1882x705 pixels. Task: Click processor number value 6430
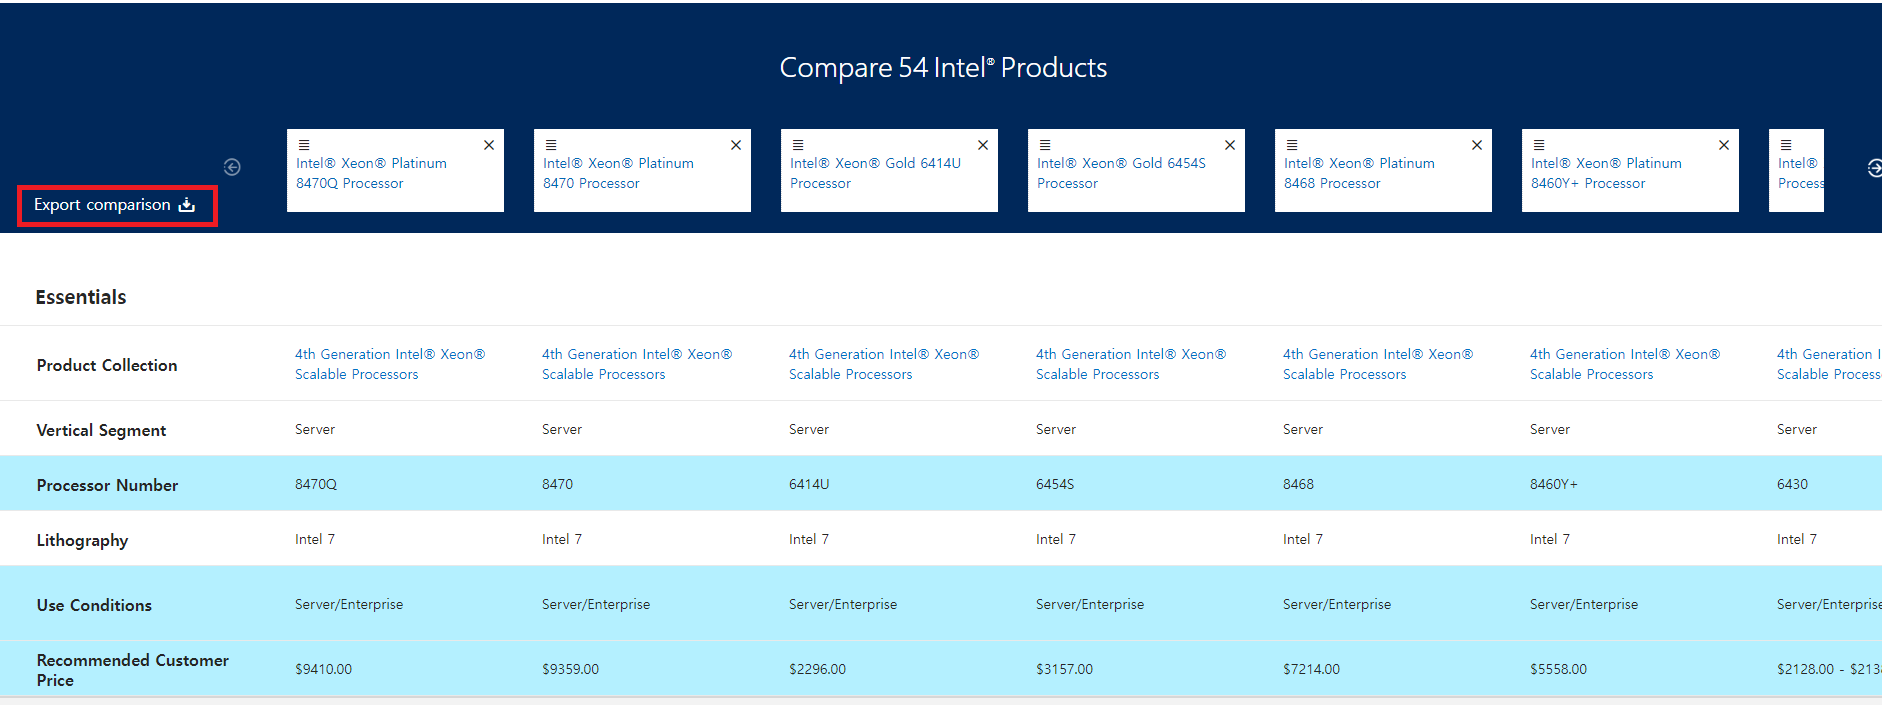(1792, 484)
